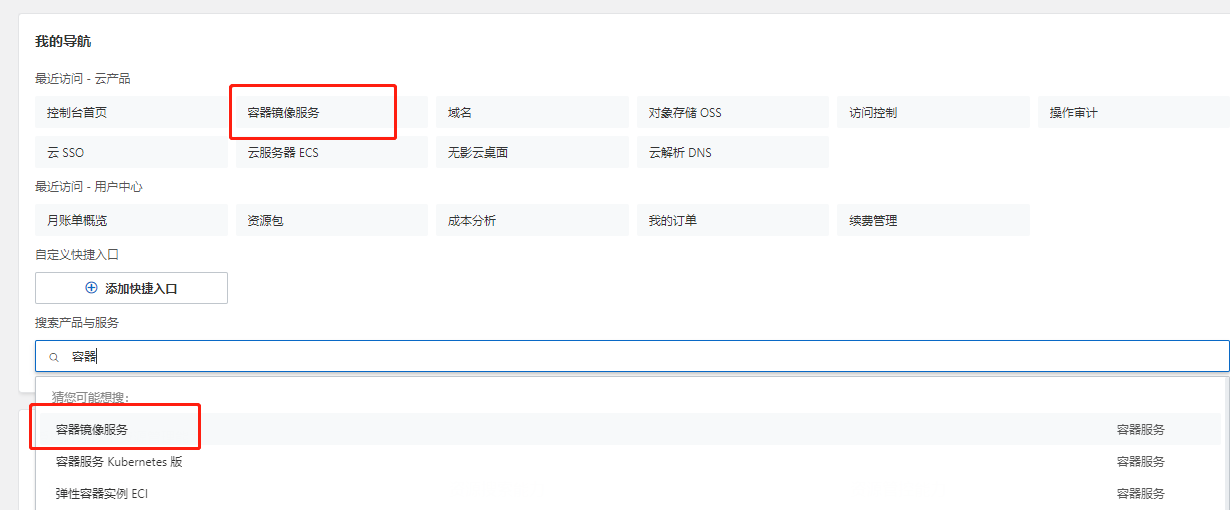Focus the product search field containing 容器
1230x510 pixels.
click(x=632, y=356)
